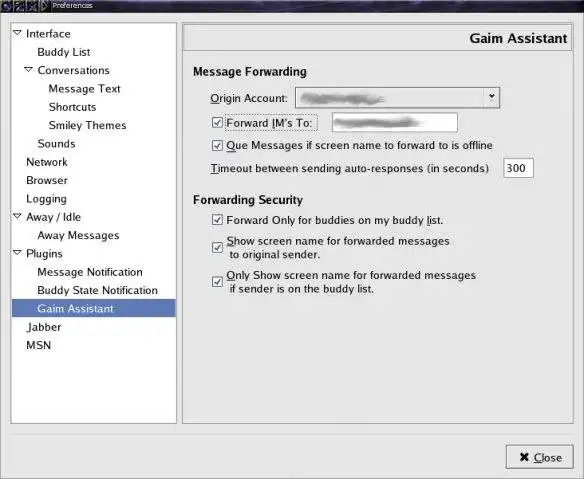Select Gaim Assistant in the tree
Image resolution: width=584 pixels, height=479 pixels.
[93, 308]
